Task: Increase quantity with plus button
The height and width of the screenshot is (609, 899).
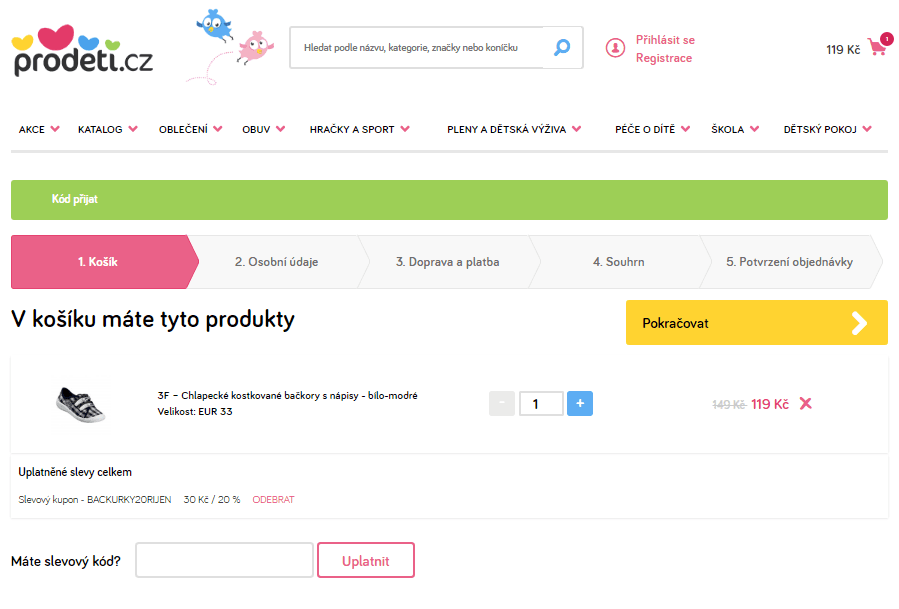Action: [580, 403]
